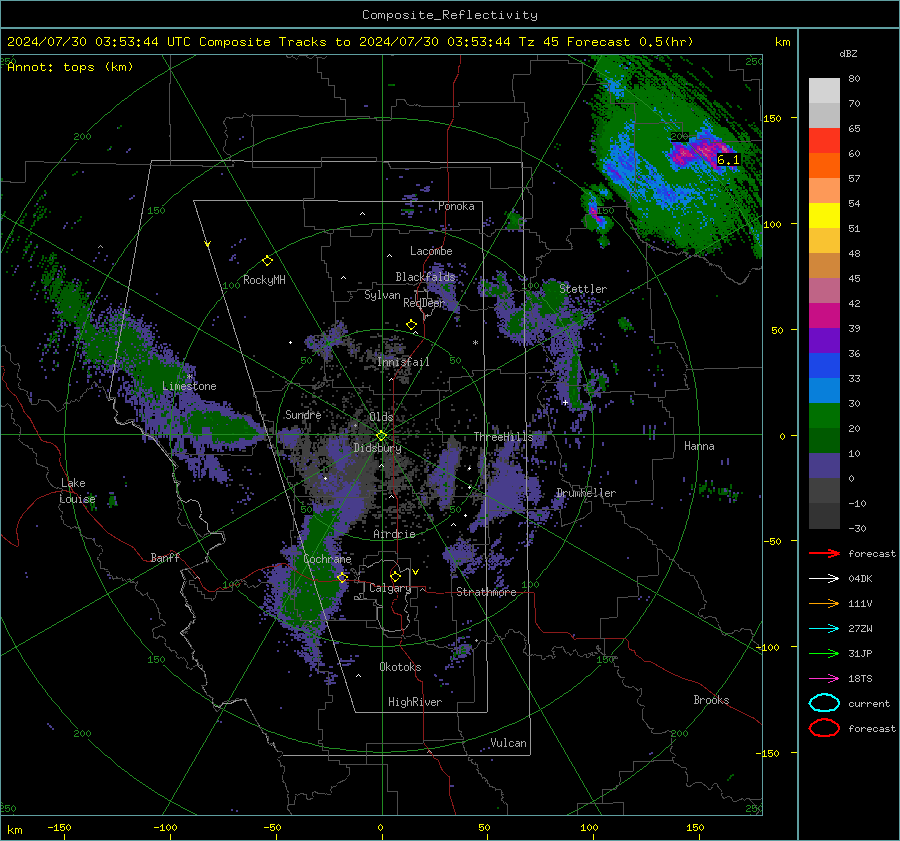Click the ThreeHills city label
The height and width of the screenshot is (841, 900).
pyautogui.click(x=503, y=437)
